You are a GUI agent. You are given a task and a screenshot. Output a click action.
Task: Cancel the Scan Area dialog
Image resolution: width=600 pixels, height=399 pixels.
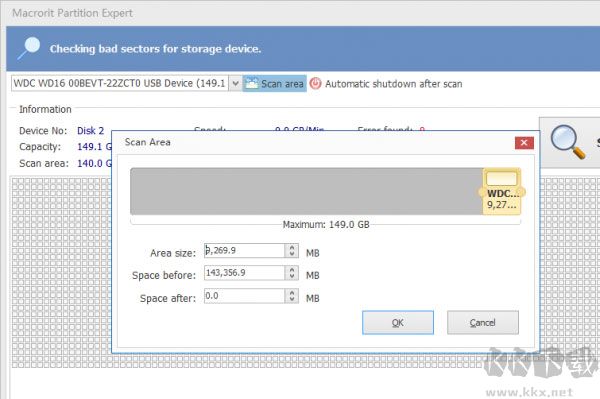pos(483,322)
